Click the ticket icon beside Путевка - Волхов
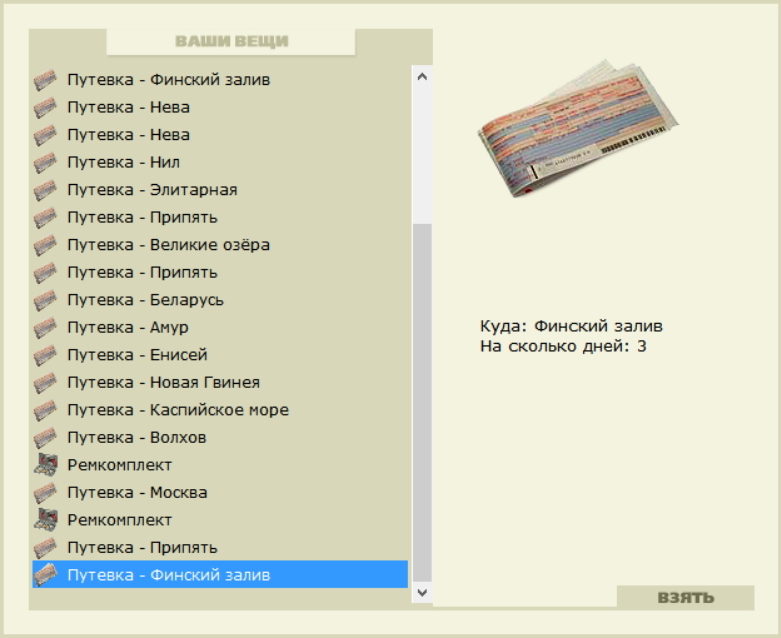The height and width of the screenshot is (638, 781). coord(45,438)
